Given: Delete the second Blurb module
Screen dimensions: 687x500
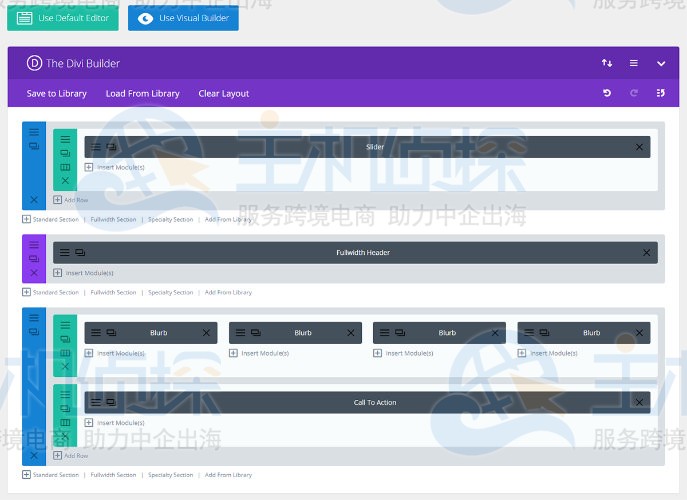Looking at the screenshot, I should point(351,333).
